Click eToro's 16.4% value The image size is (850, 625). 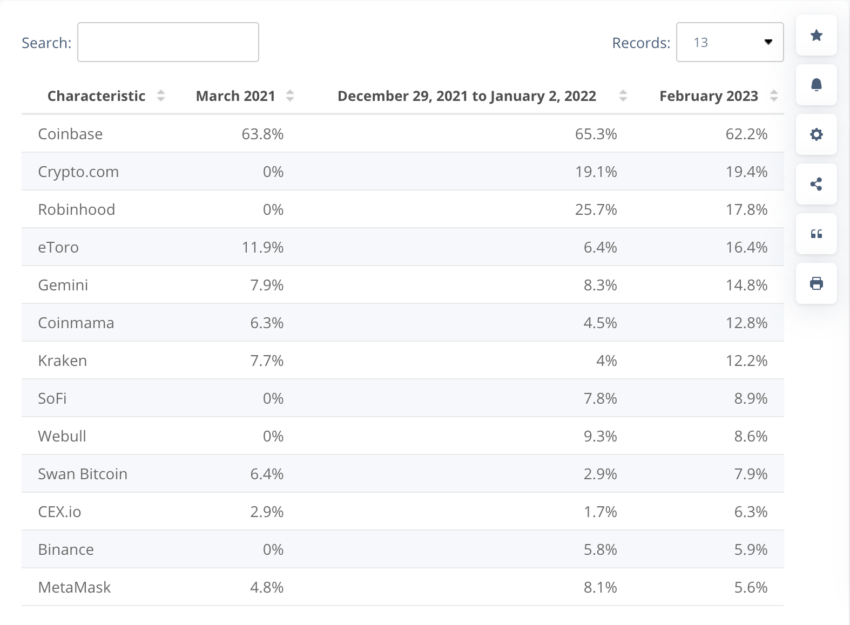(x=746, y=247)
